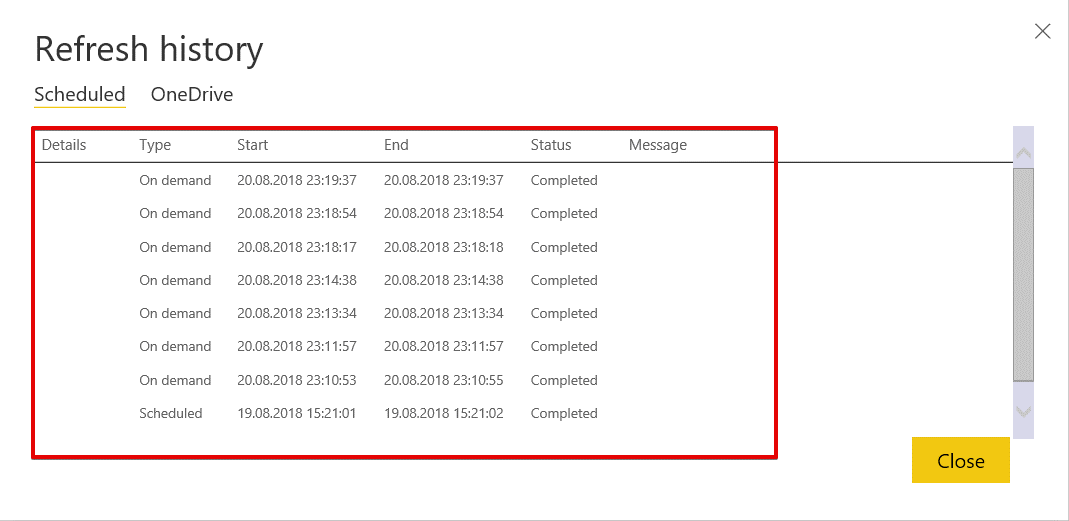The image size is (1069, 521).
Task: Click the Details column header
Action: pos(64,145)
